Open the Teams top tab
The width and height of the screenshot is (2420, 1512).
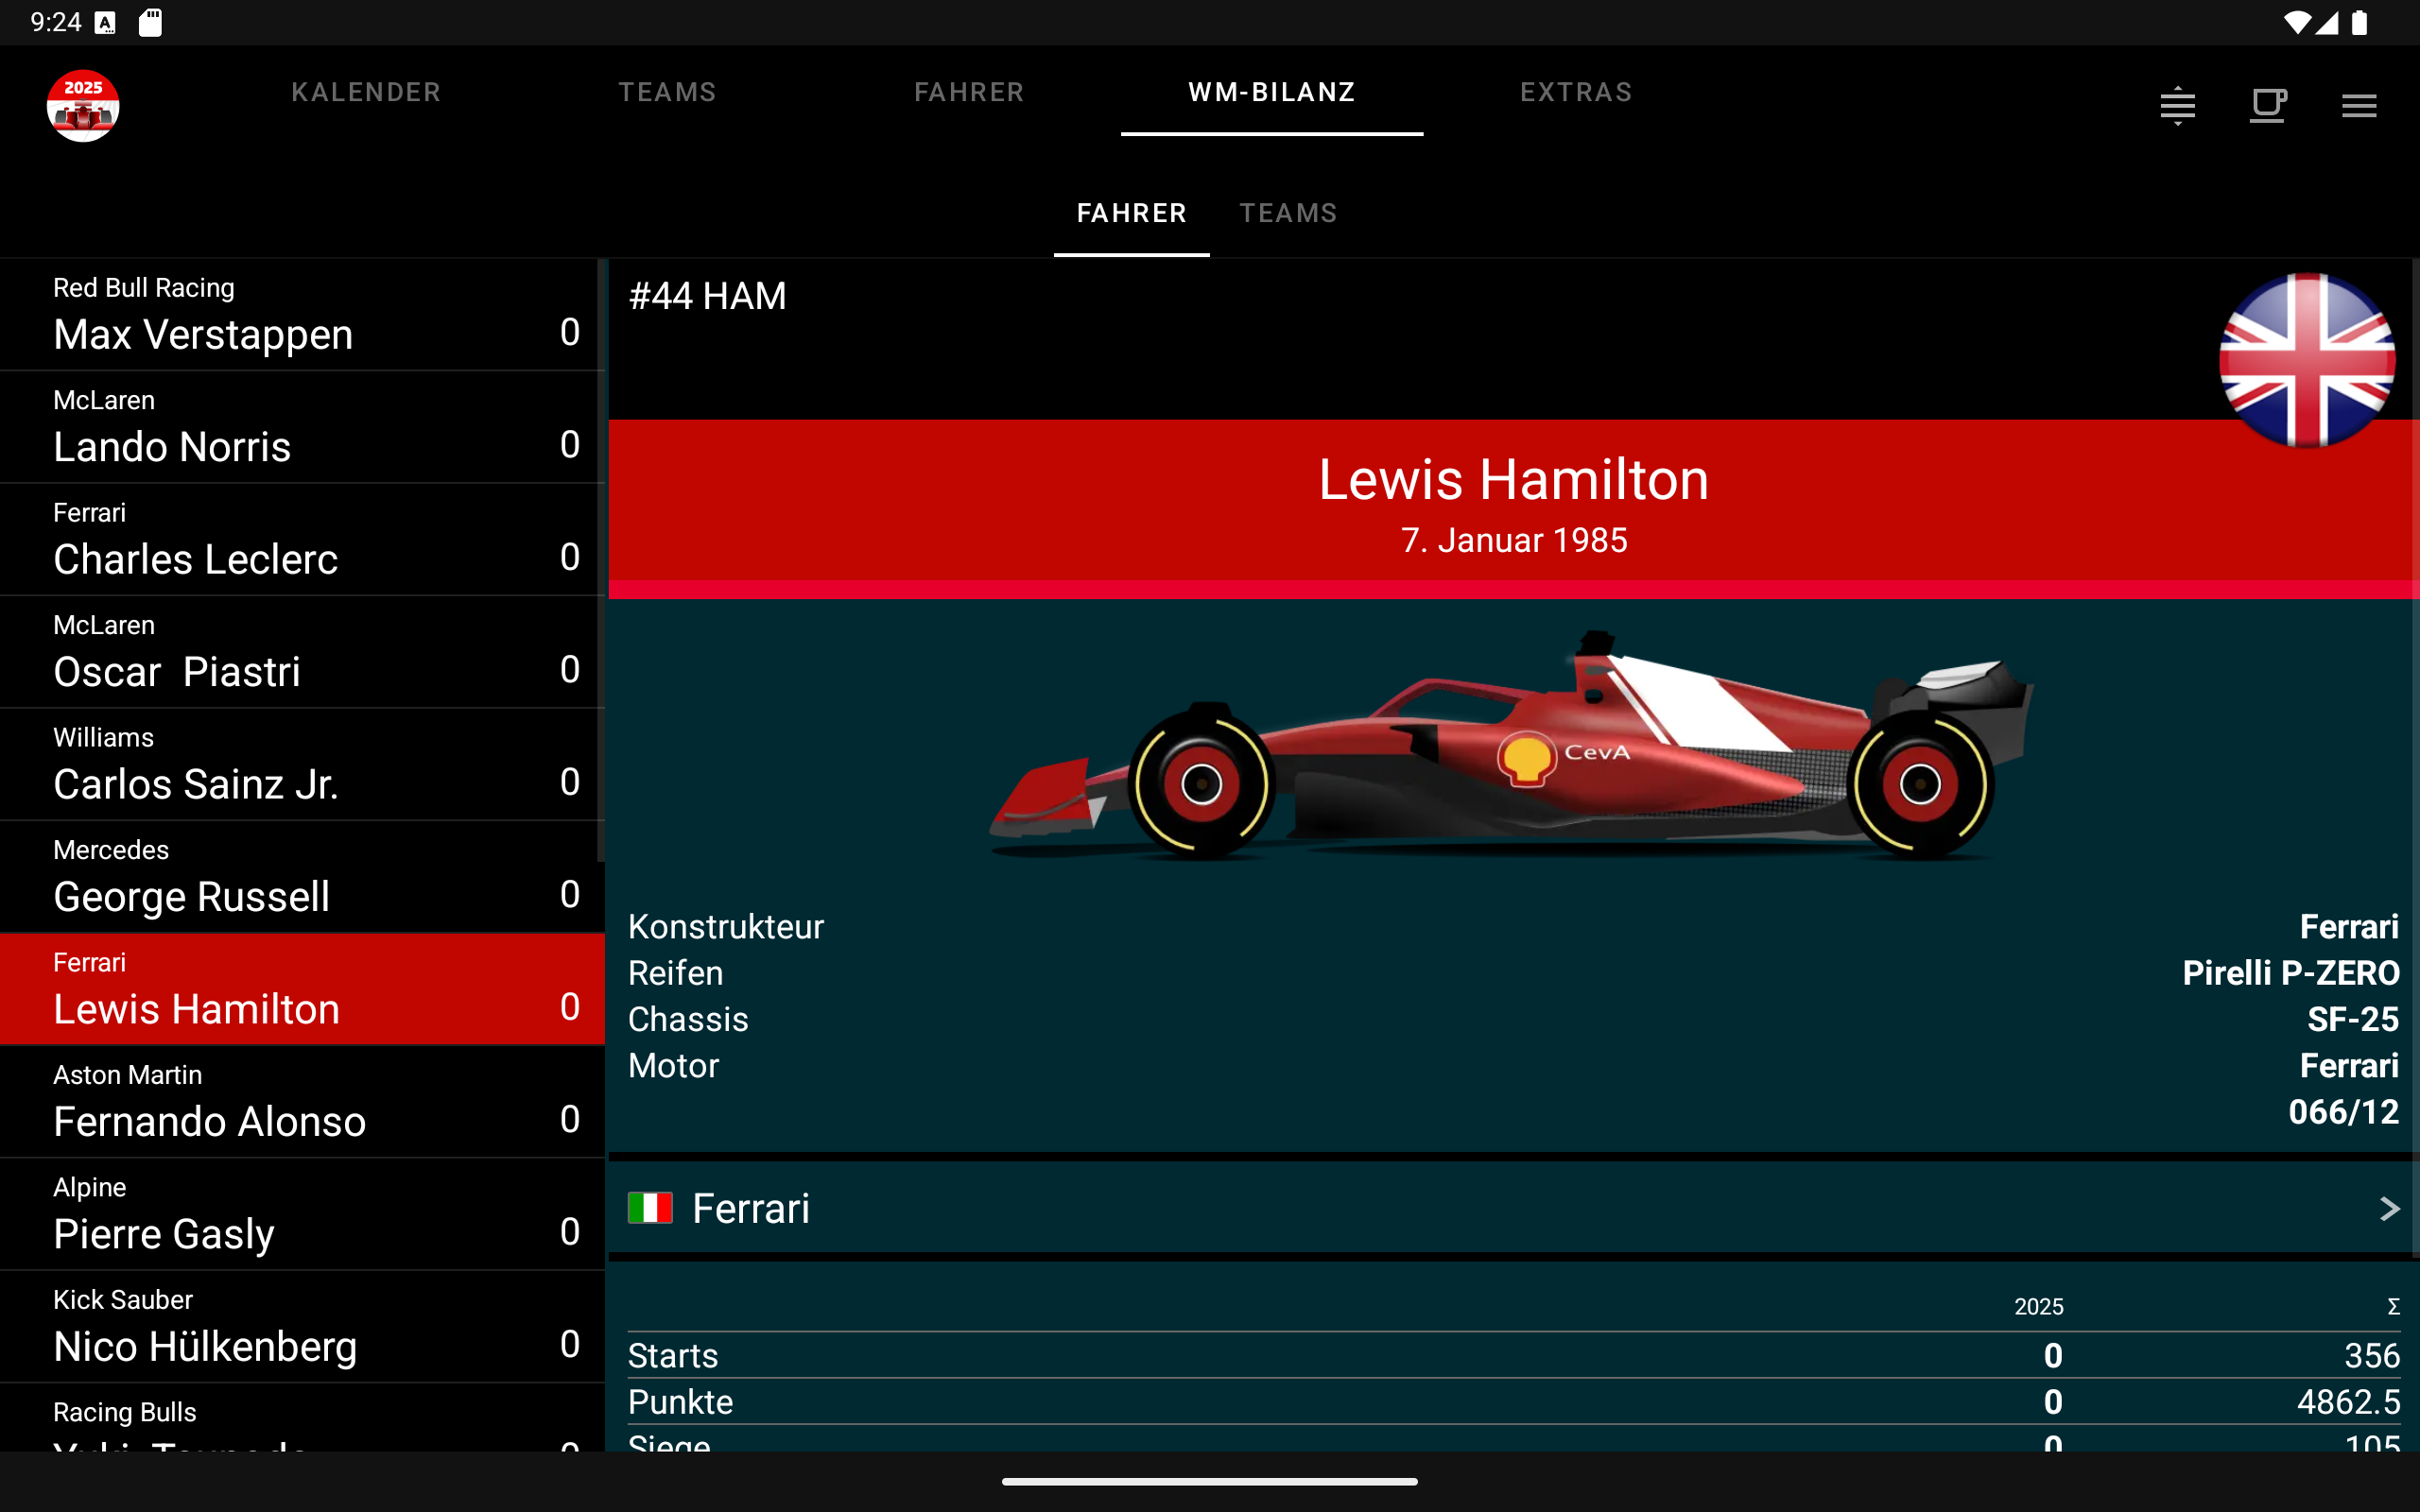click(667, 92)
